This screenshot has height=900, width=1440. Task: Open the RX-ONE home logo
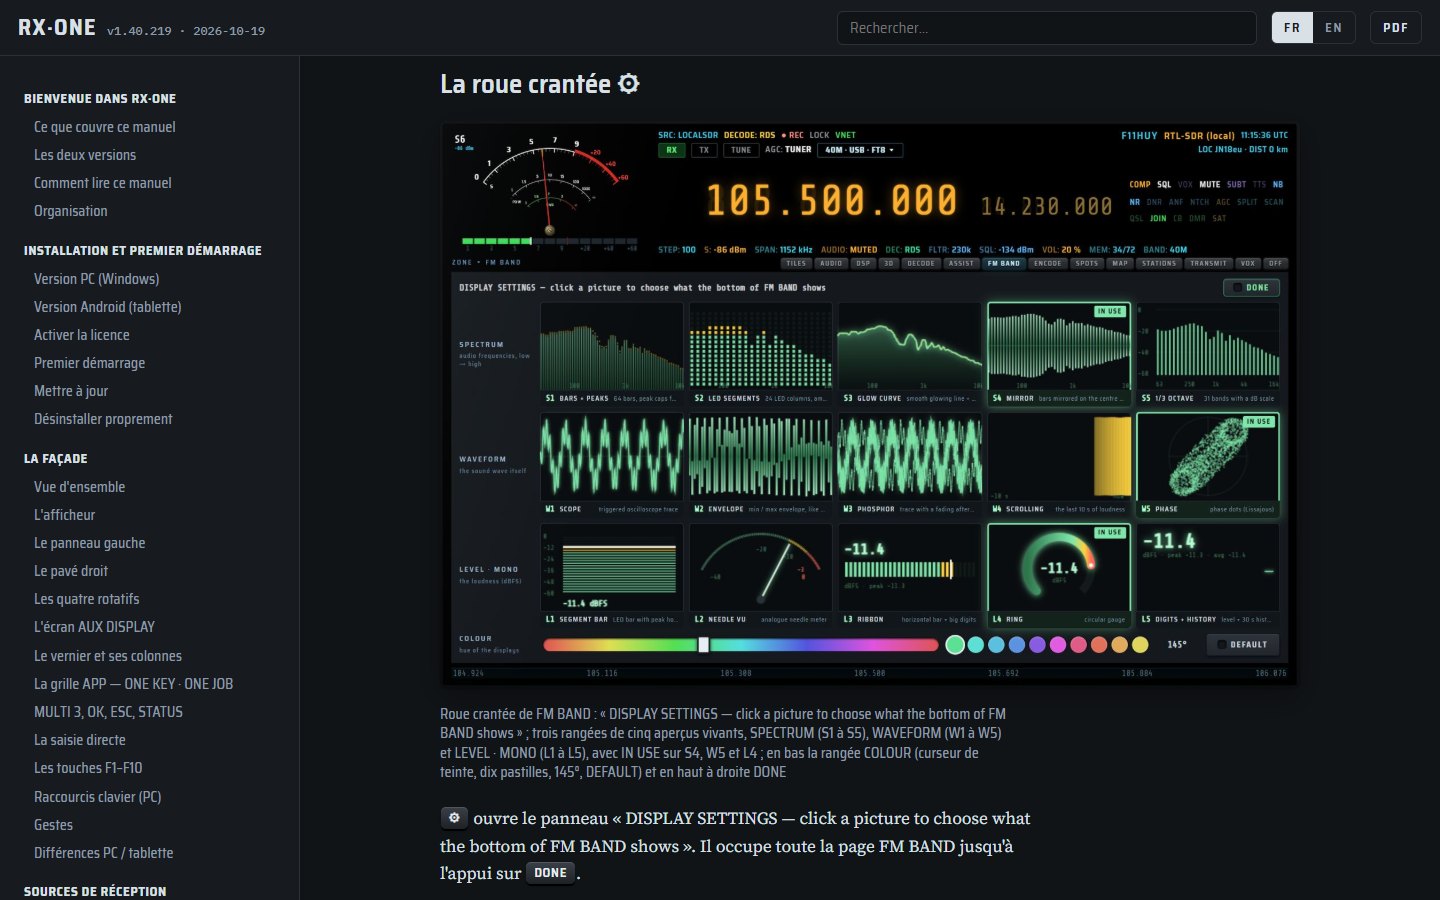(57, 28)
